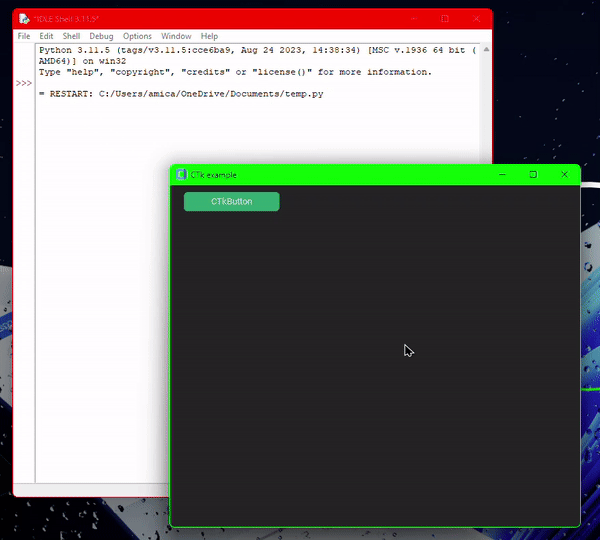Screen dimensions: 600x540
Task: Expand the Options menu
Action: click(x=137, y=36)
